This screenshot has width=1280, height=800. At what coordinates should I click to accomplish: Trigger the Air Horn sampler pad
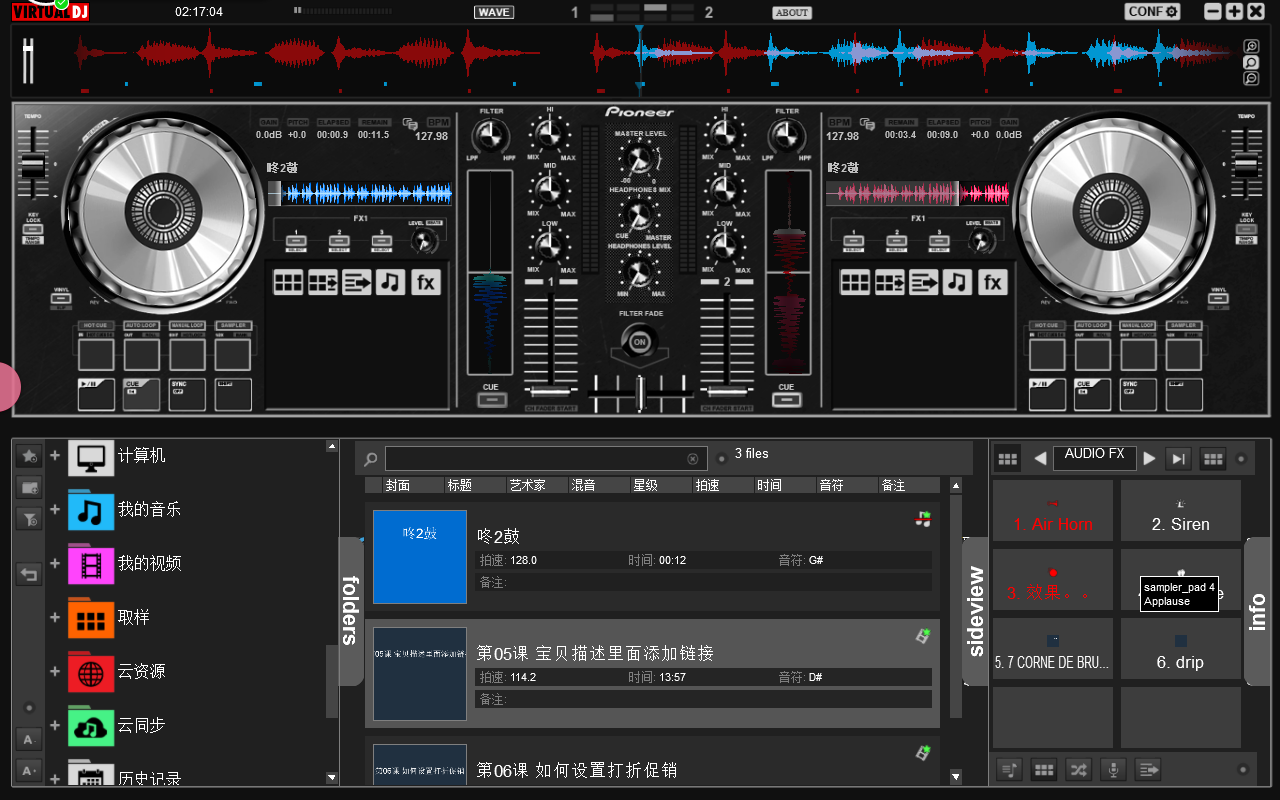point(1053,511)
